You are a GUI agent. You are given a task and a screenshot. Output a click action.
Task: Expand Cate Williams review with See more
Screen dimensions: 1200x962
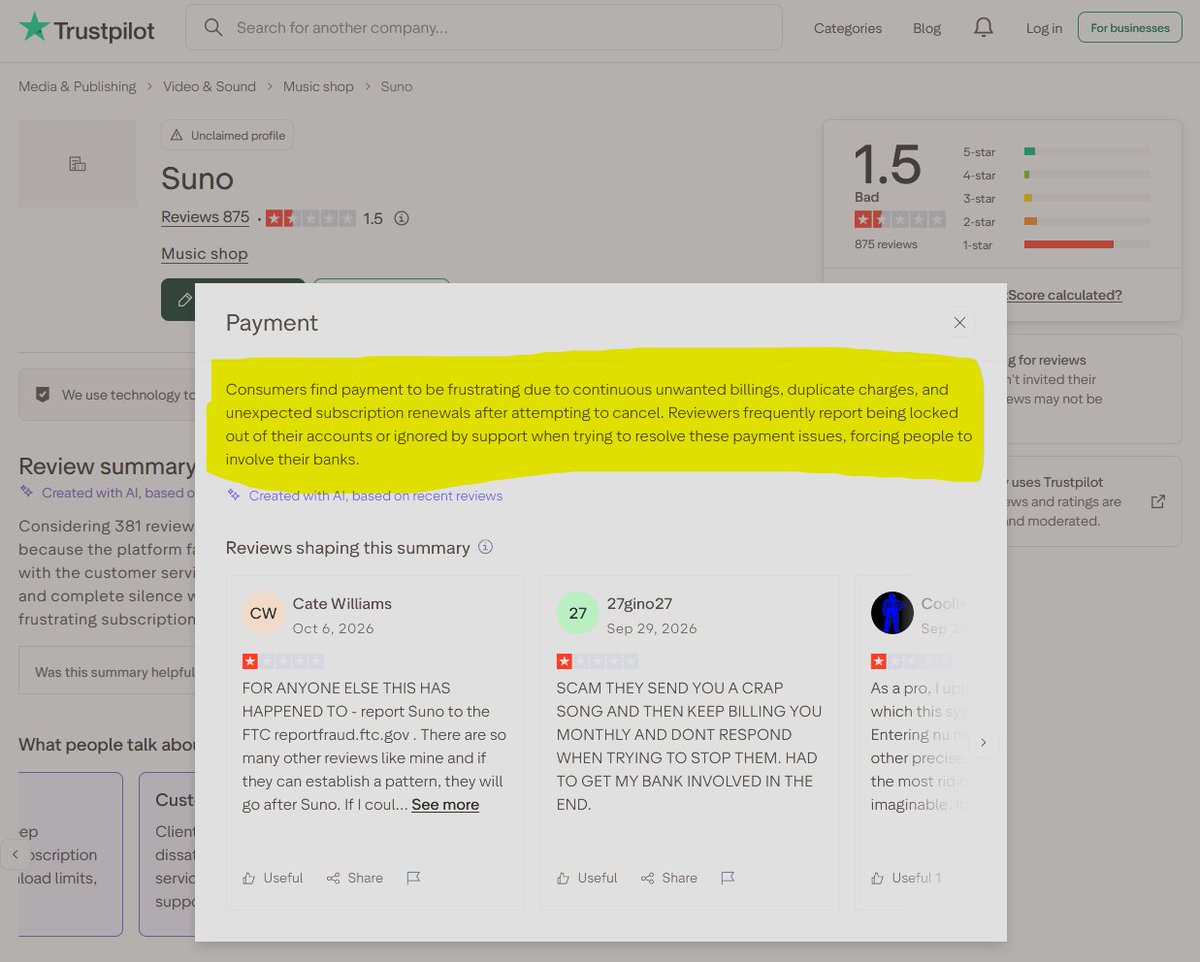[445, 804]
